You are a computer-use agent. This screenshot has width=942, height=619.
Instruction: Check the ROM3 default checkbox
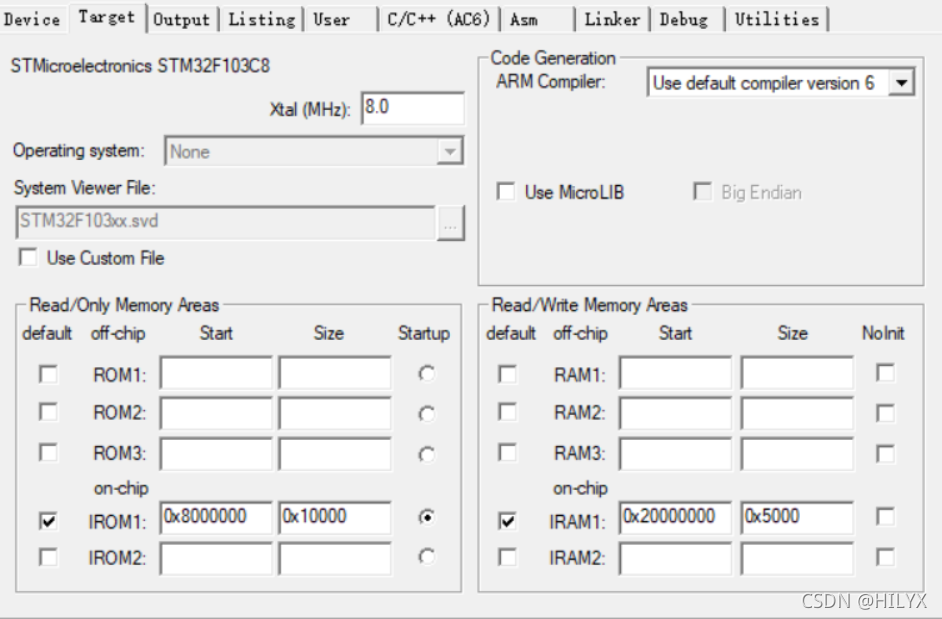(x=48, y=452)
